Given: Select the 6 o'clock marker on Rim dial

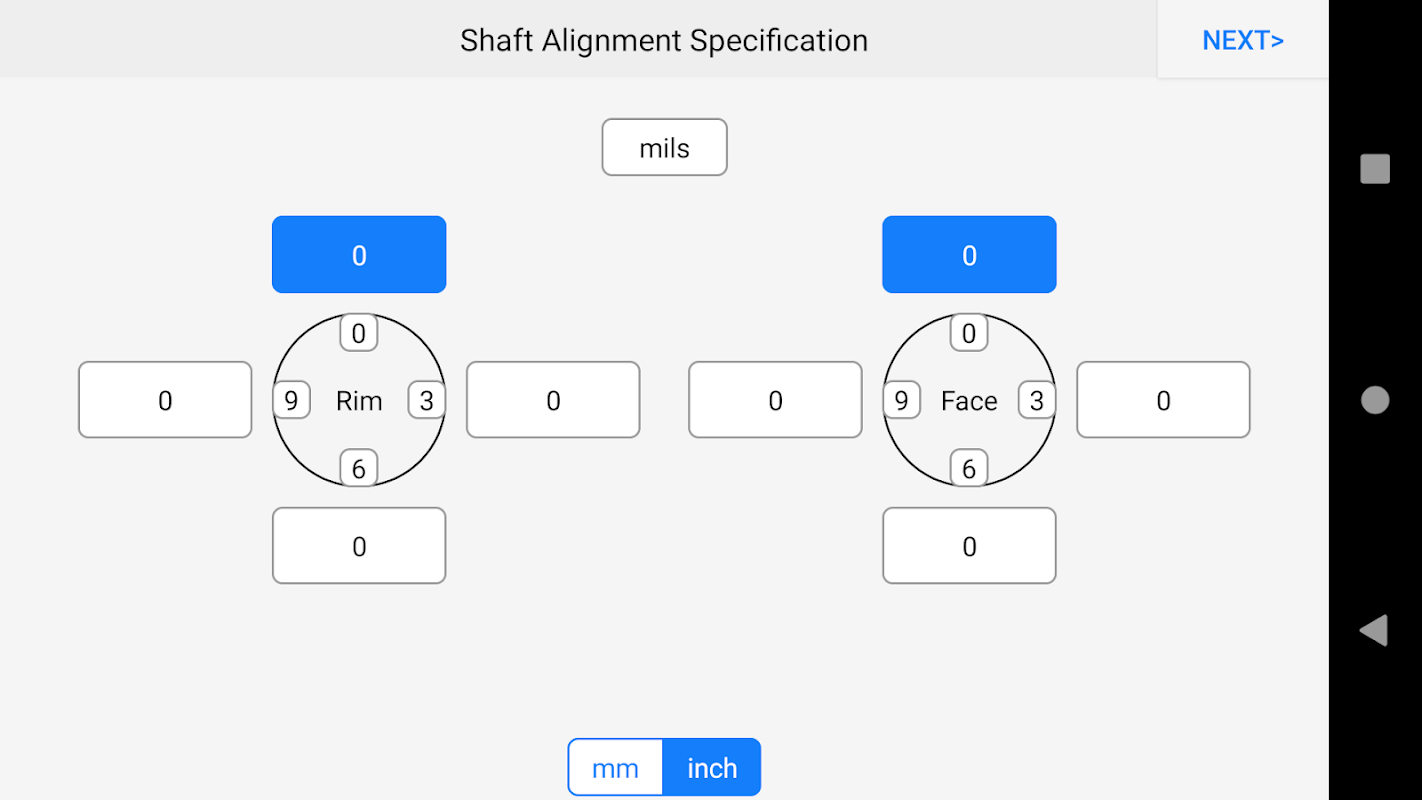Looking at the screenshot, I should click(x=359, y=467).
